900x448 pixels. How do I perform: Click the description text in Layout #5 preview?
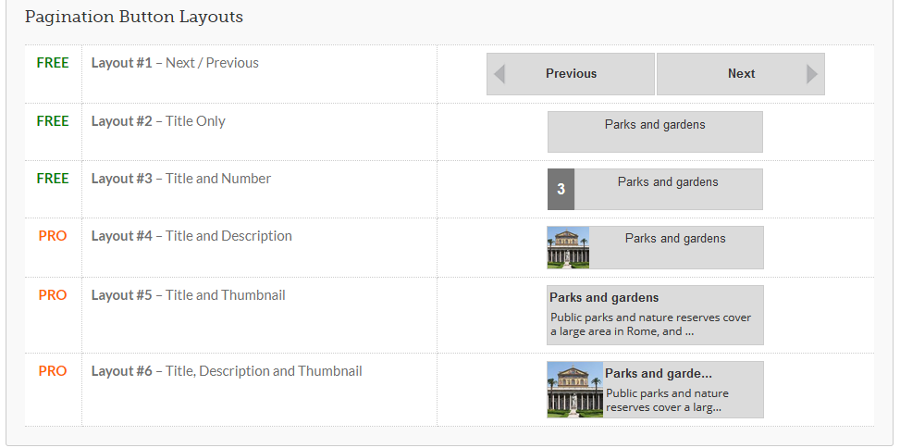(x=650, y=324)
